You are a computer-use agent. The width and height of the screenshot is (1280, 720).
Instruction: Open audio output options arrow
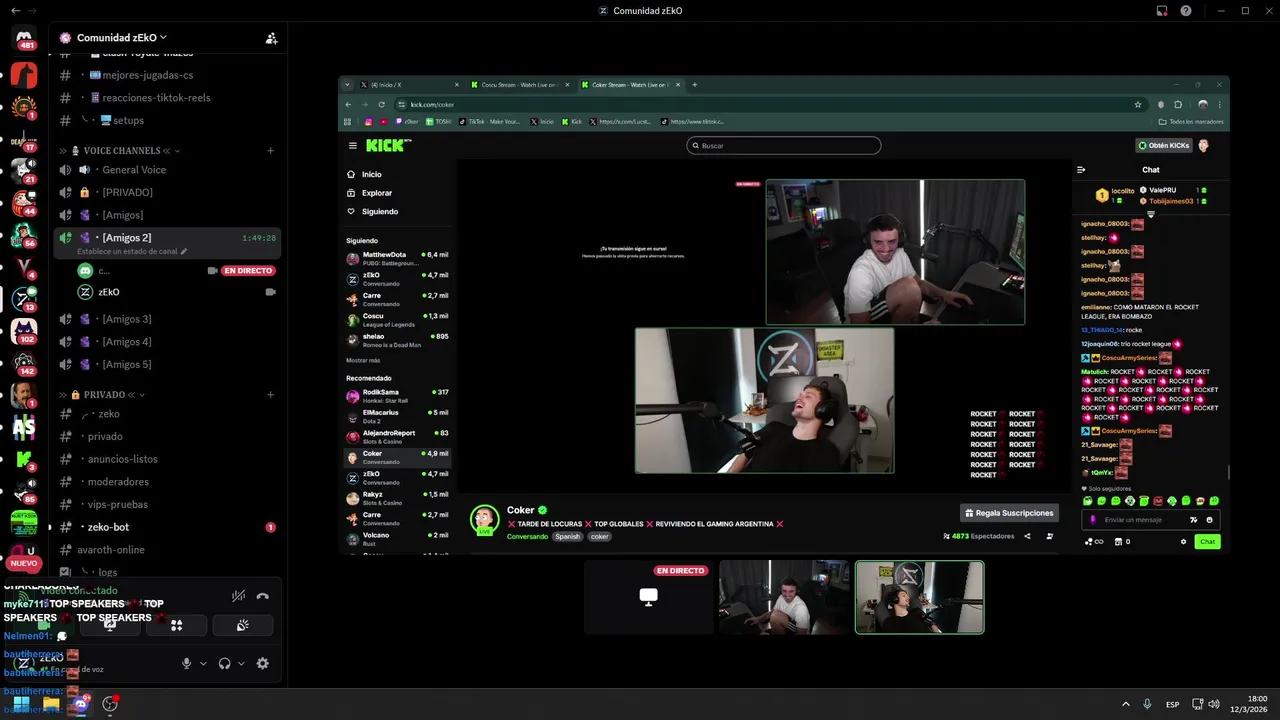[241, 664]
